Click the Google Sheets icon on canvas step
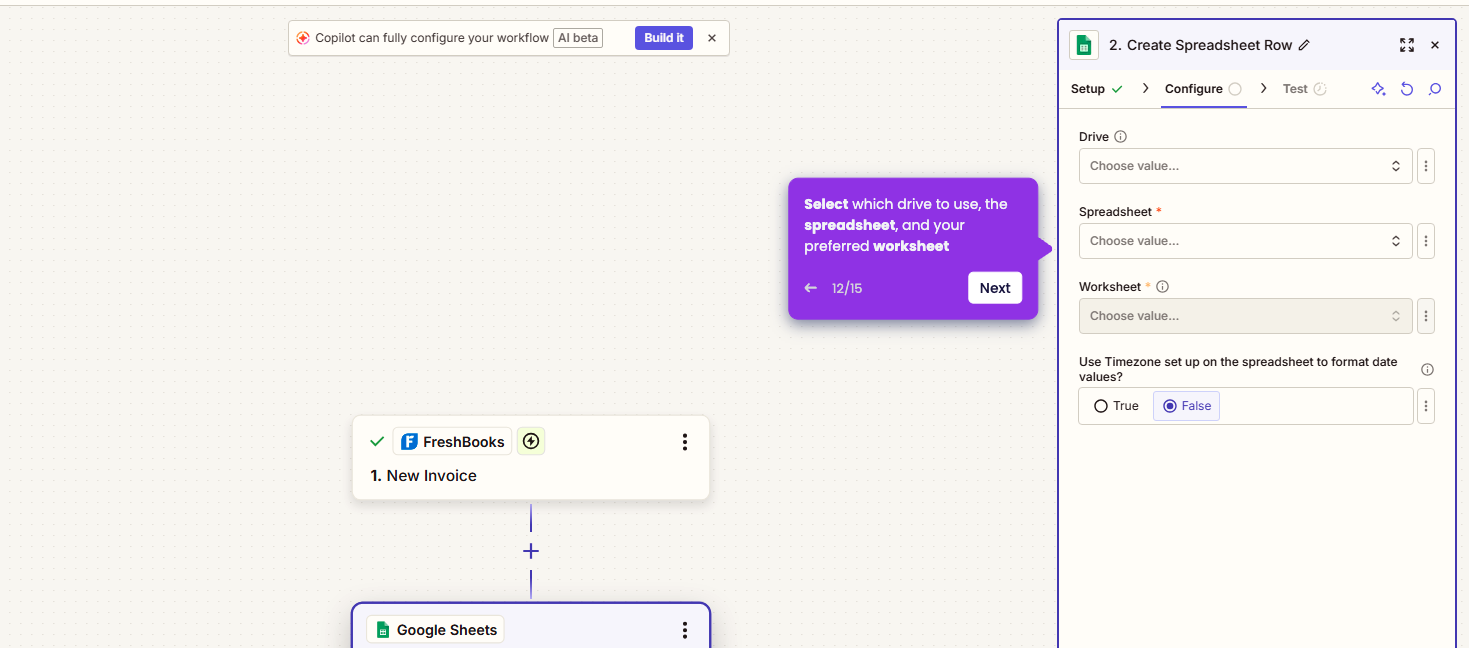1469x648 pixels. point(383,630)
